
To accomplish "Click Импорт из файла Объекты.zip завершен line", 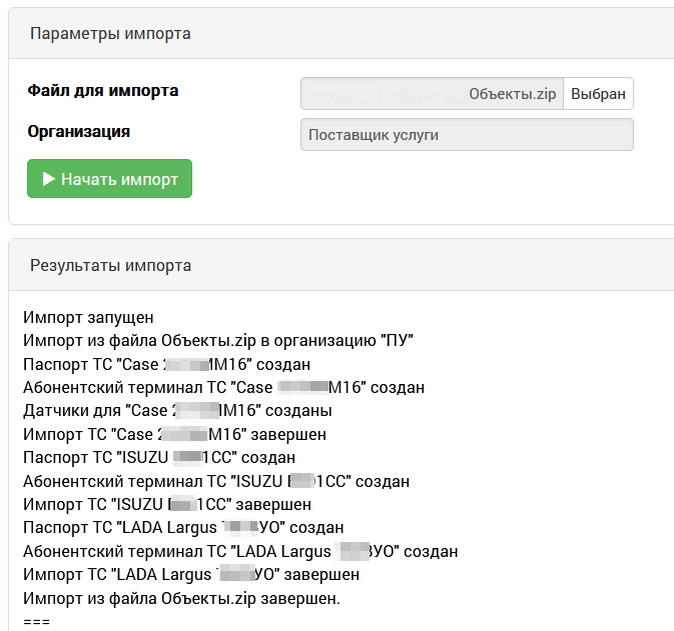I will click(x=182, y=598).
